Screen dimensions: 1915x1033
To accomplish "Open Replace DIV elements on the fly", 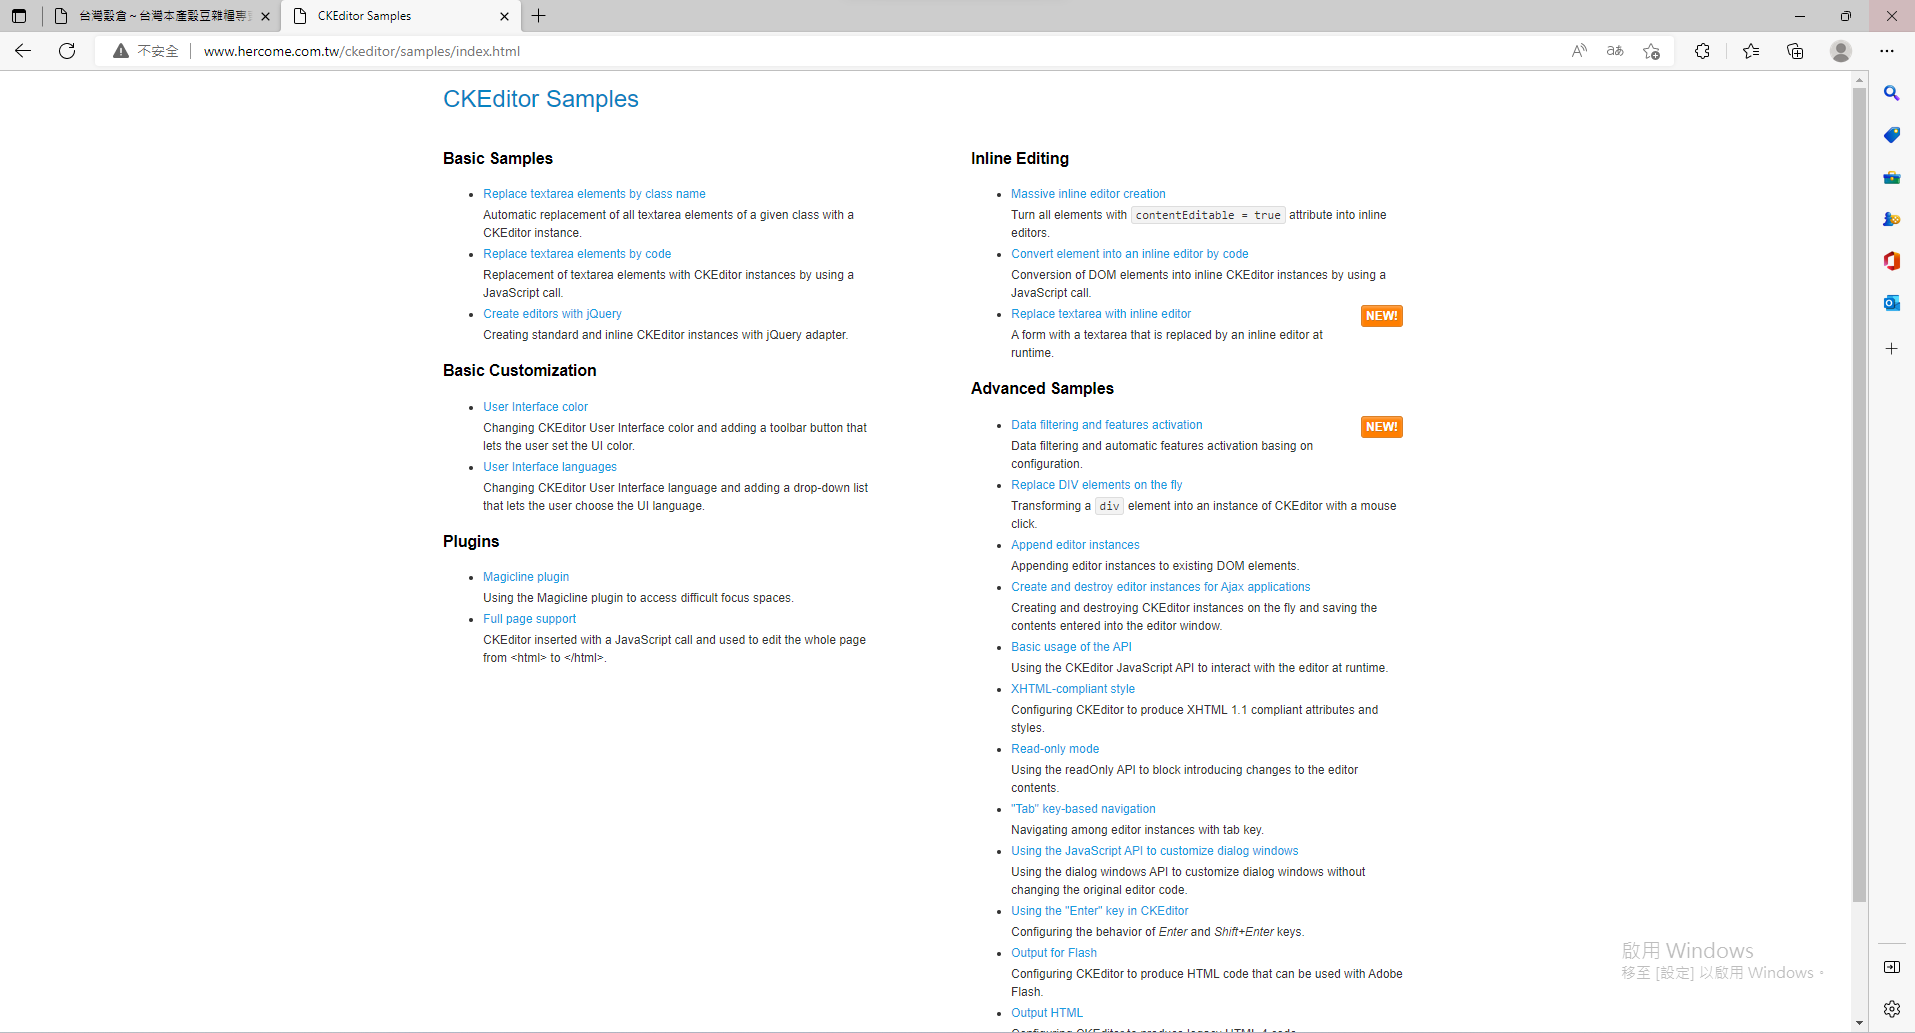I will (1096, 485).
